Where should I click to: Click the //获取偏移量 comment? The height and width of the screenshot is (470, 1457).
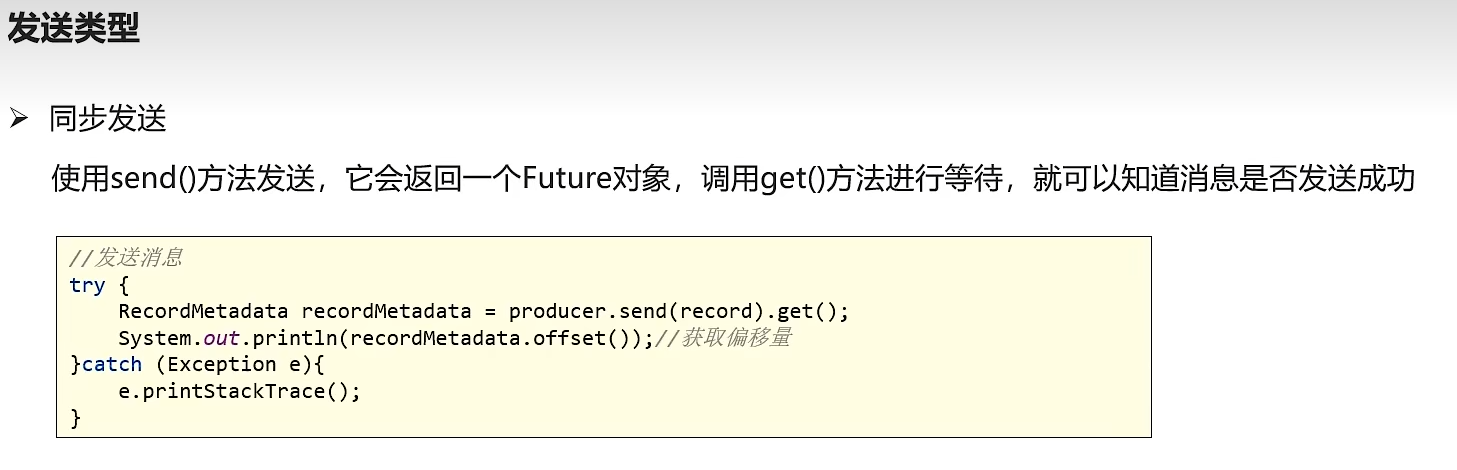(722, 338)
